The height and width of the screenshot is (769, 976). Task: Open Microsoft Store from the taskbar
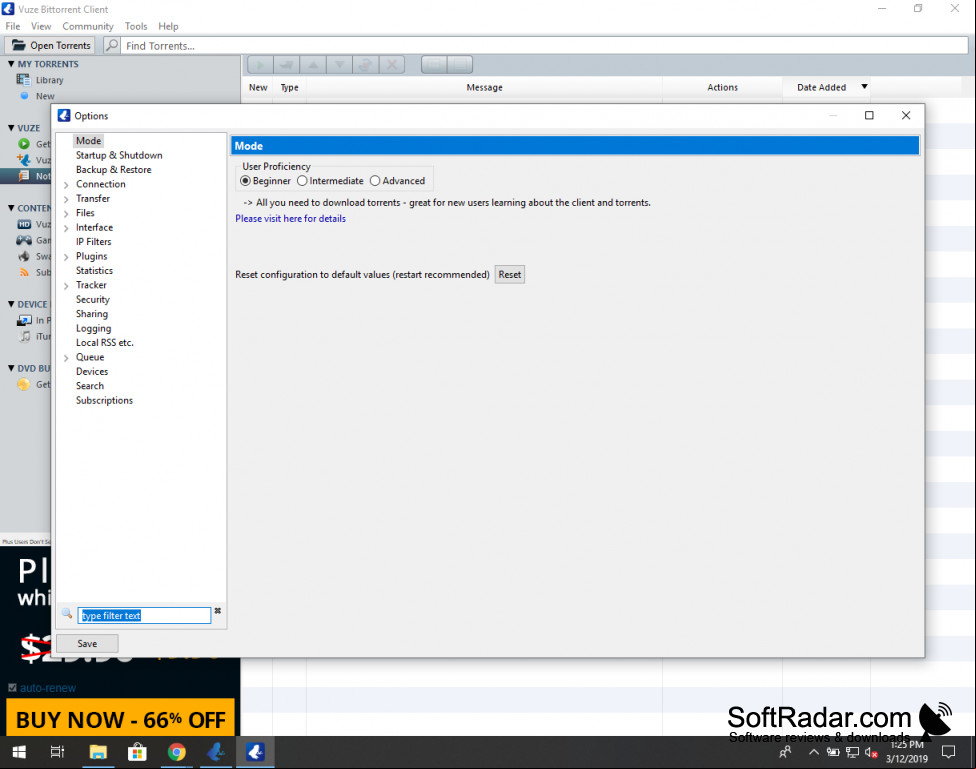point(137,752)
